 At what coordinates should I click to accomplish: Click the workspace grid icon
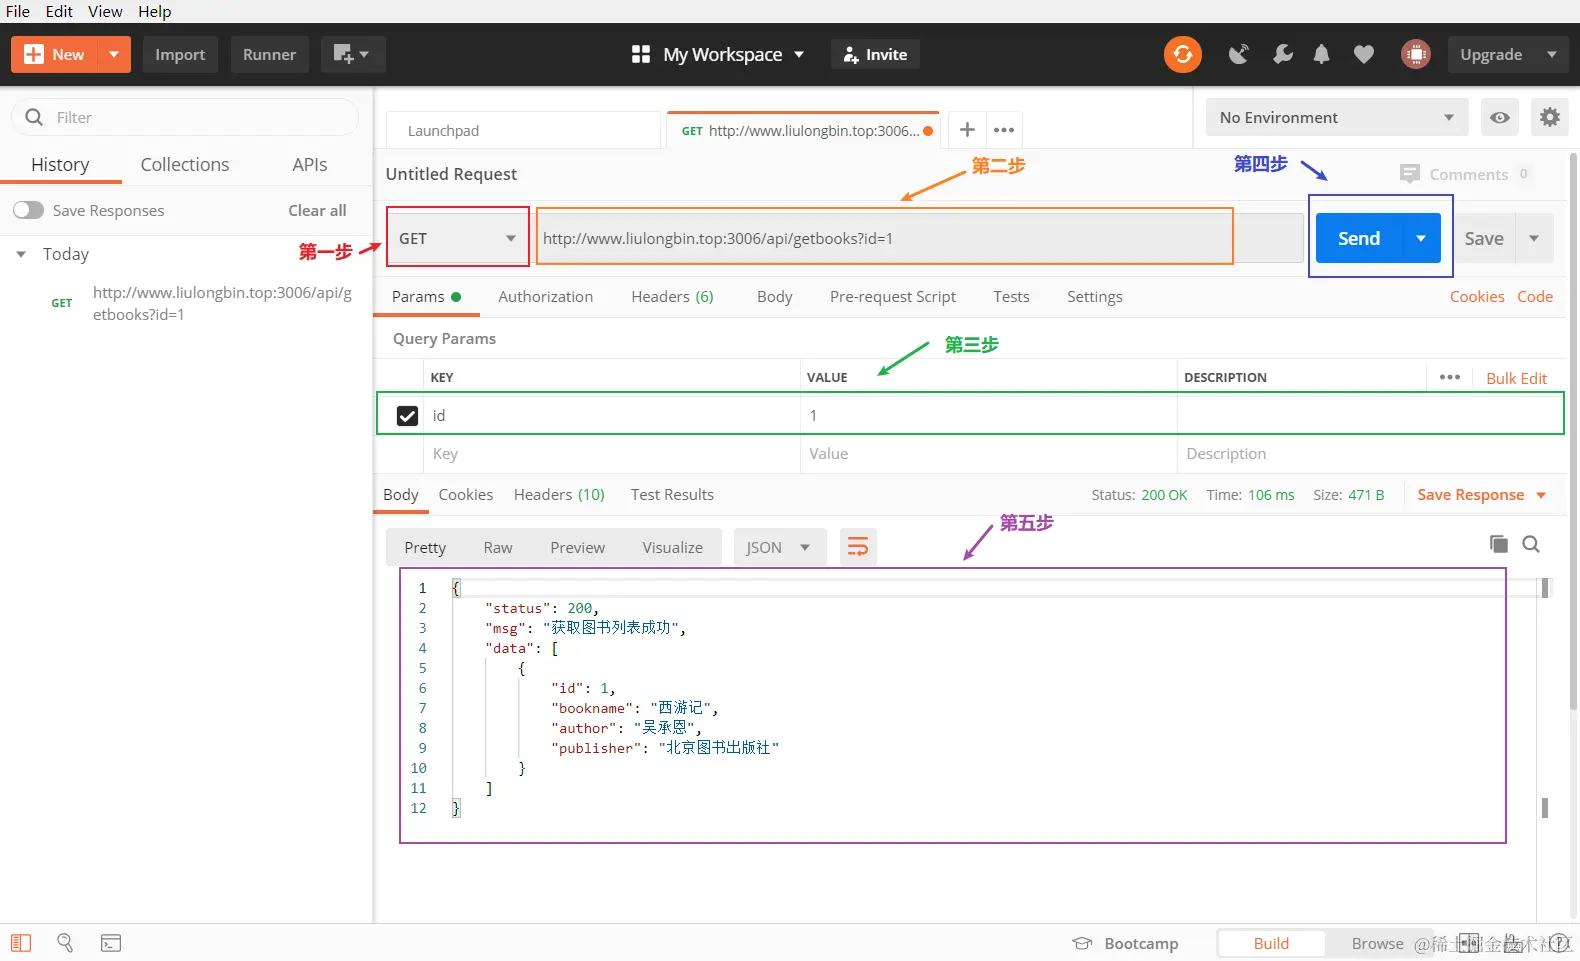[641, 54]
